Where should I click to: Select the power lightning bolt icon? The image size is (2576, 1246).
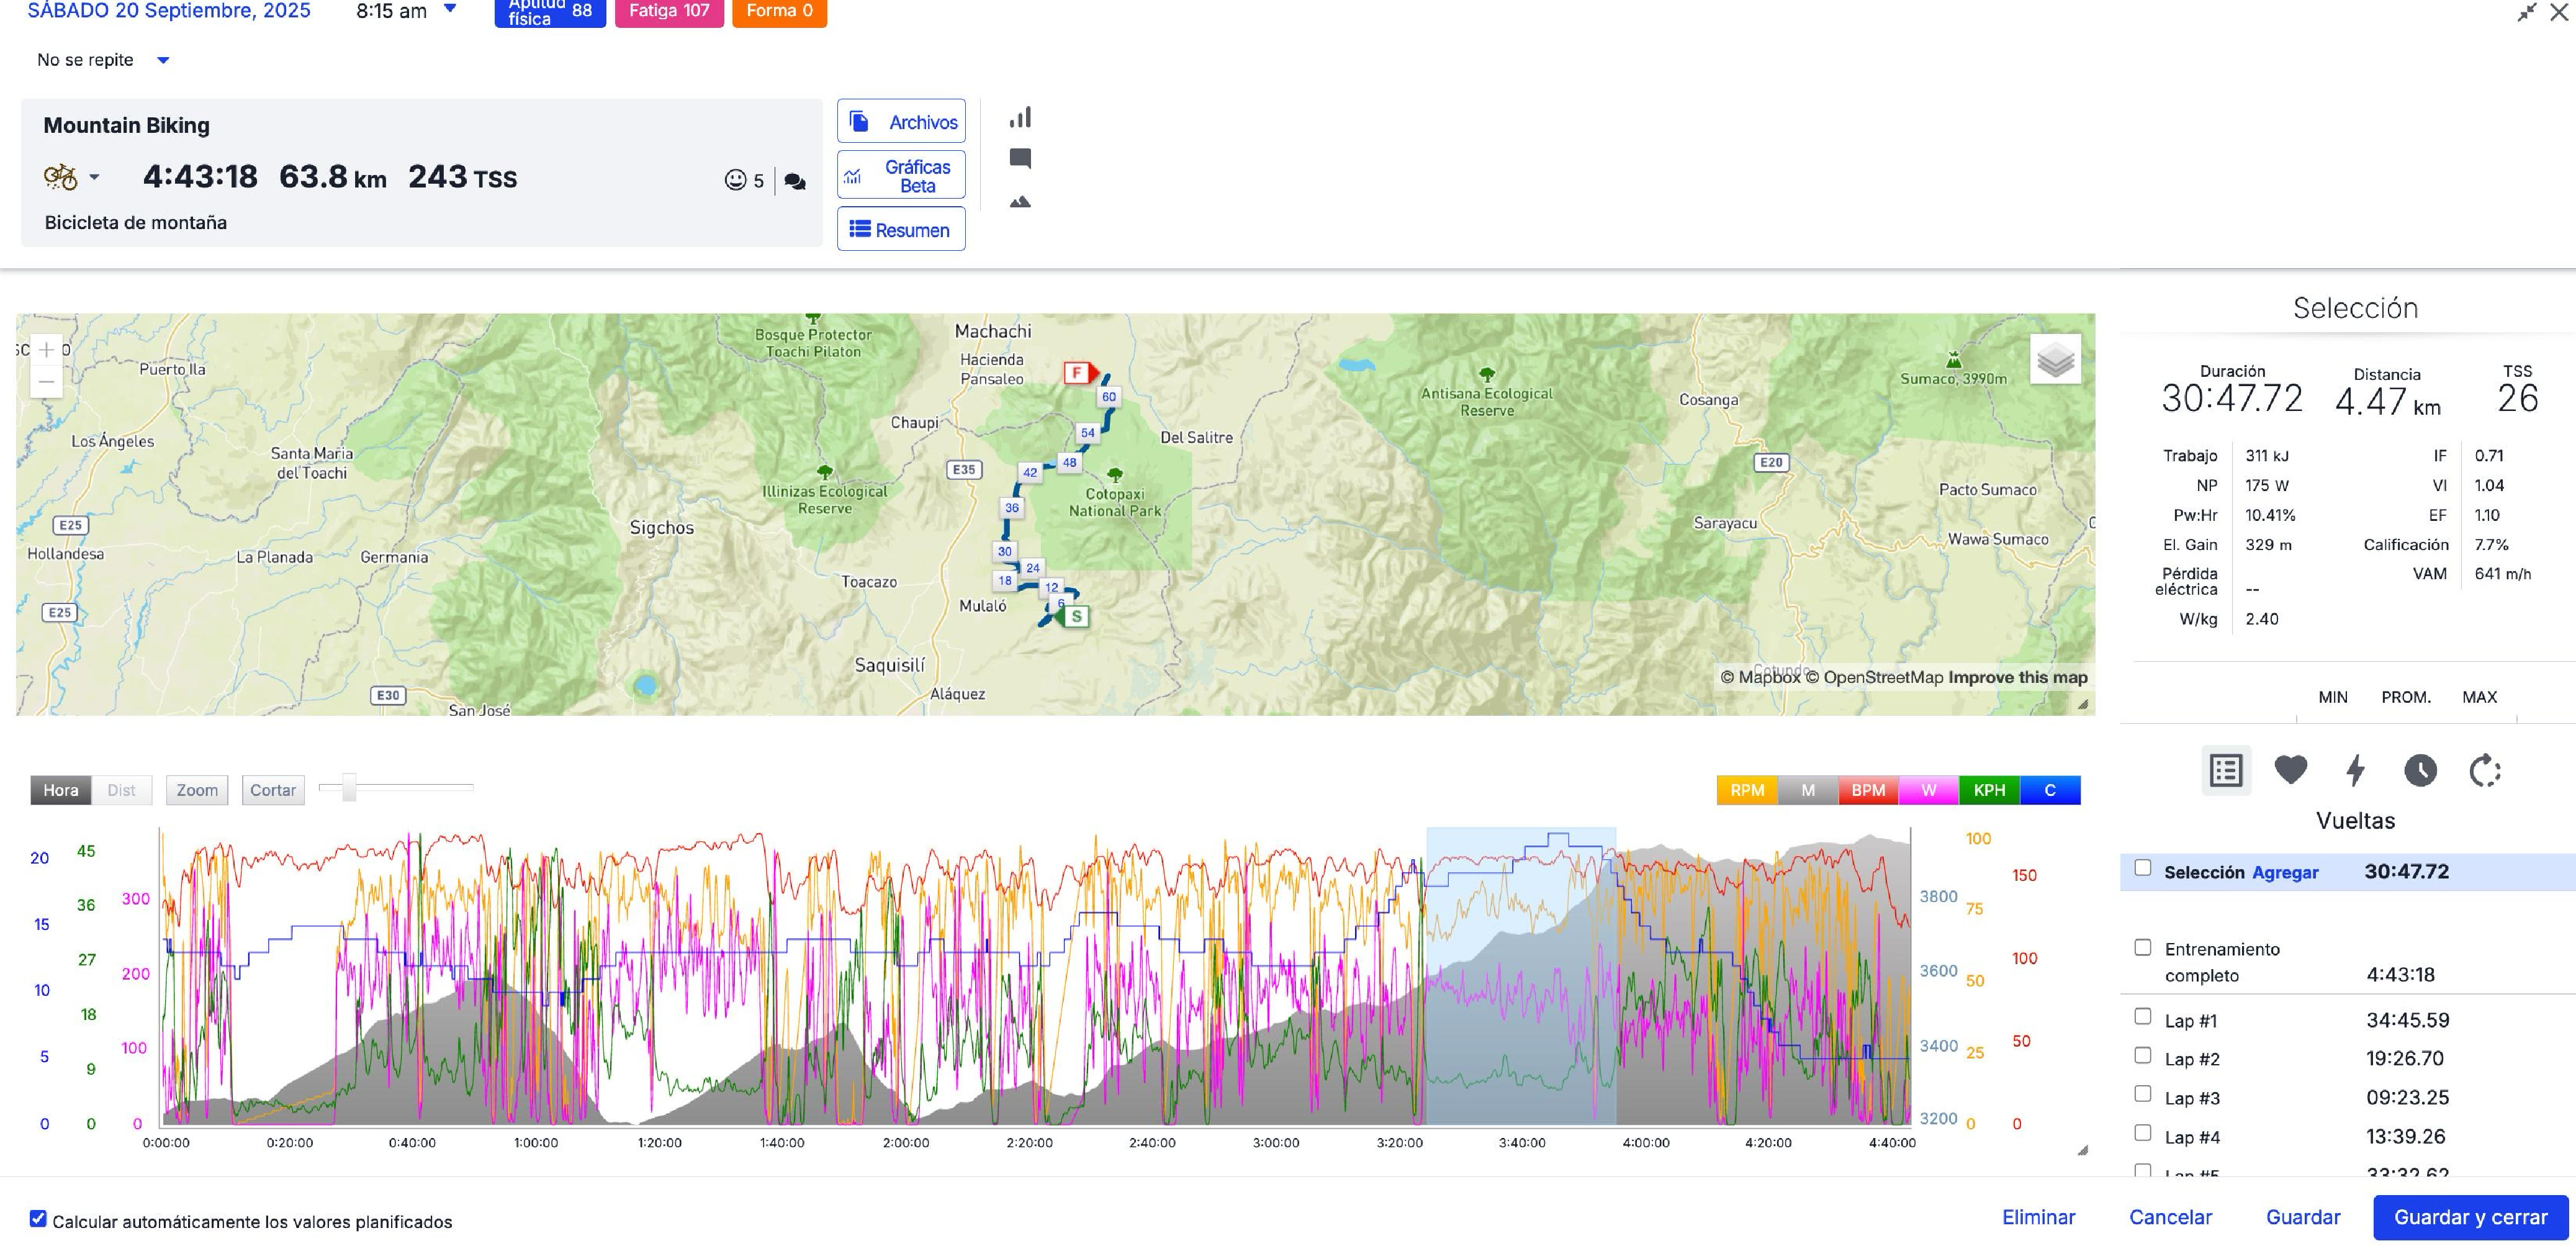tap(2355, 770)
